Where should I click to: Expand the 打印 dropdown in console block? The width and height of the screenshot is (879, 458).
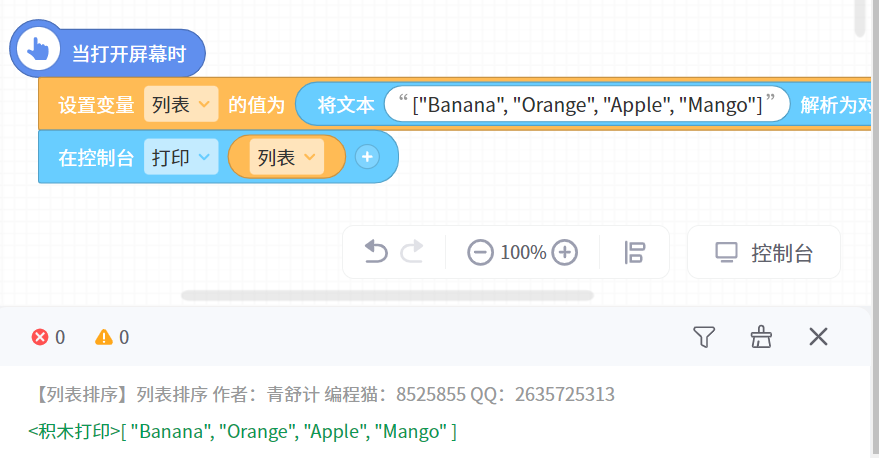181,157
